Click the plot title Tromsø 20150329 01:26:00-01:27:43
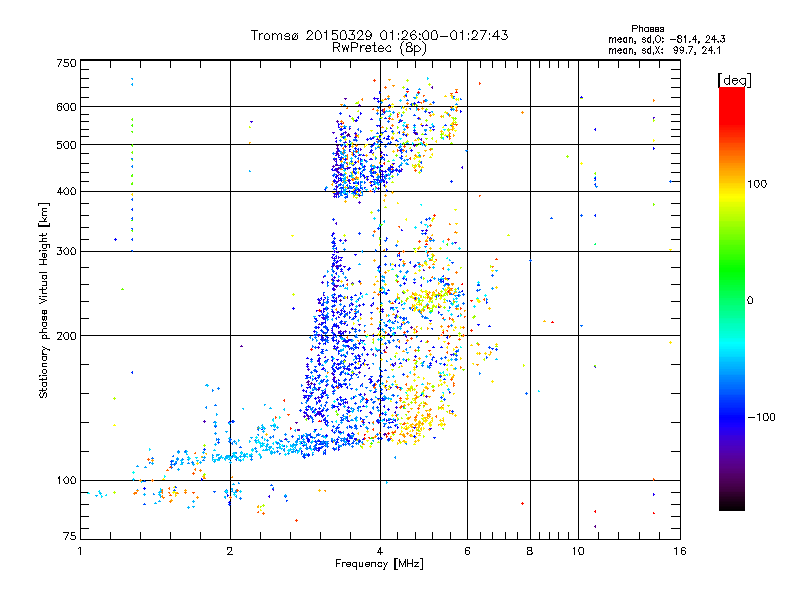The image size is (800, 600). [379, 35]
